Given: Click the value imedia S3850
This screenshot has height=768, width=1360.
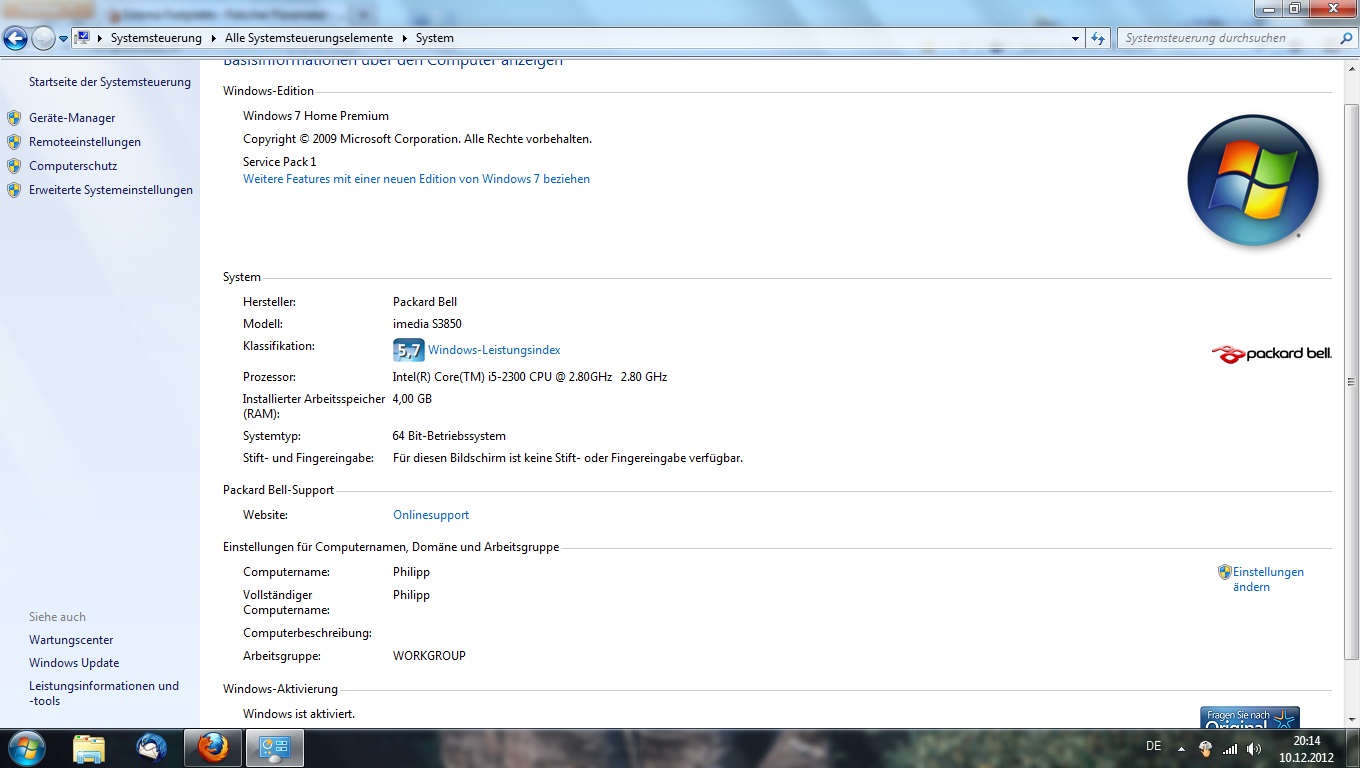Looking at the screenshot, I should 427,324.
